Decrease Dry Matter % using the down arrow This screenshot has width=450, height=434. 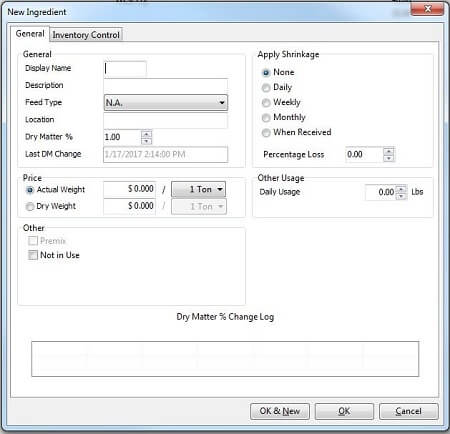point(147,141)
